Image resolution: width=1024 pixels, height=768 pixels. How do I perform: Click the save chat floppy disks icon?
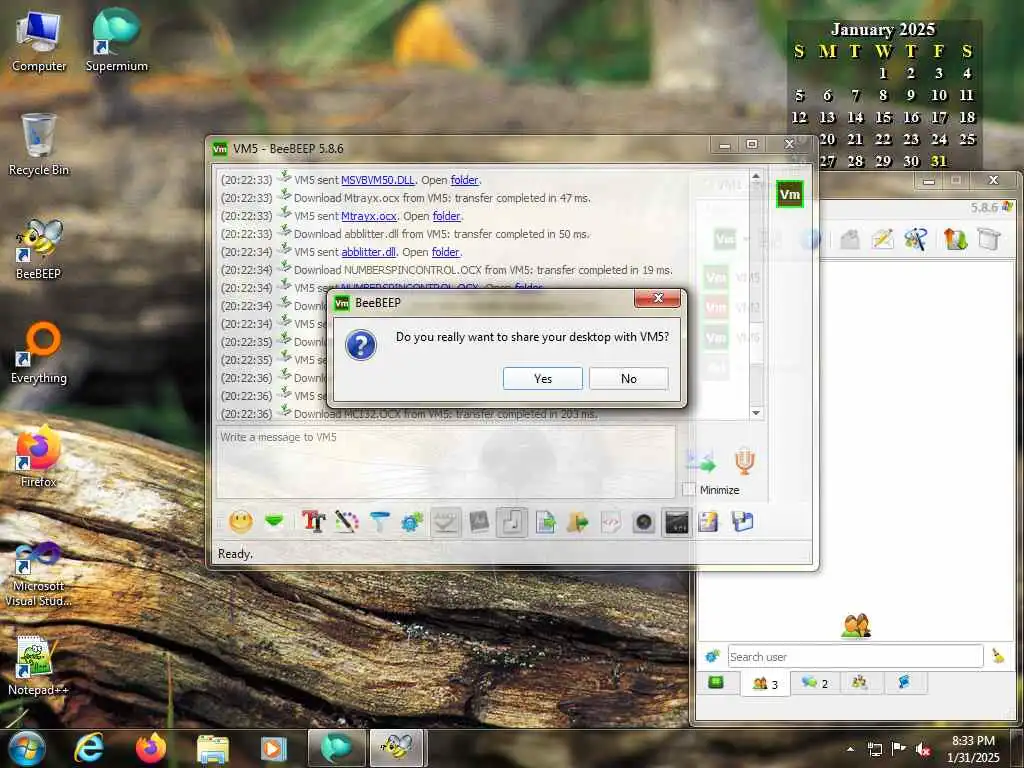click(x=742, y=522)
